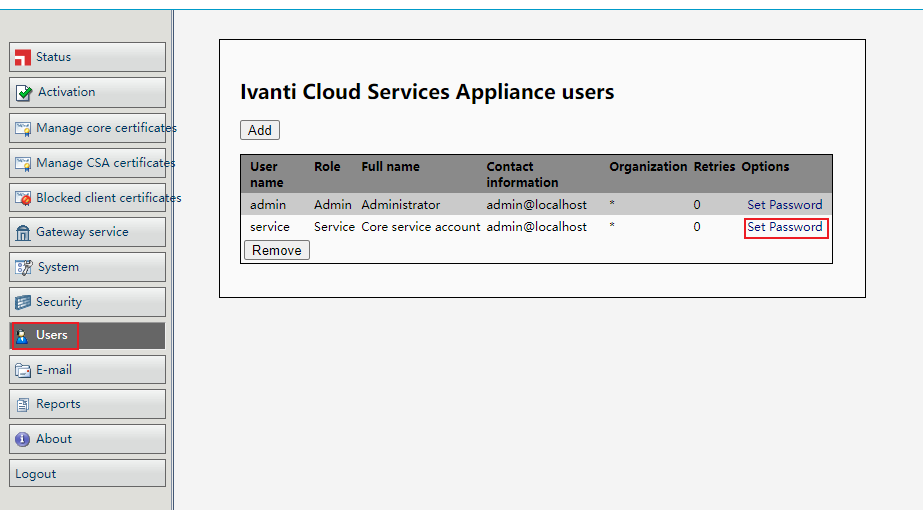Open the About page
Screen dimensions: 923x510
click(x=87, y=439)
